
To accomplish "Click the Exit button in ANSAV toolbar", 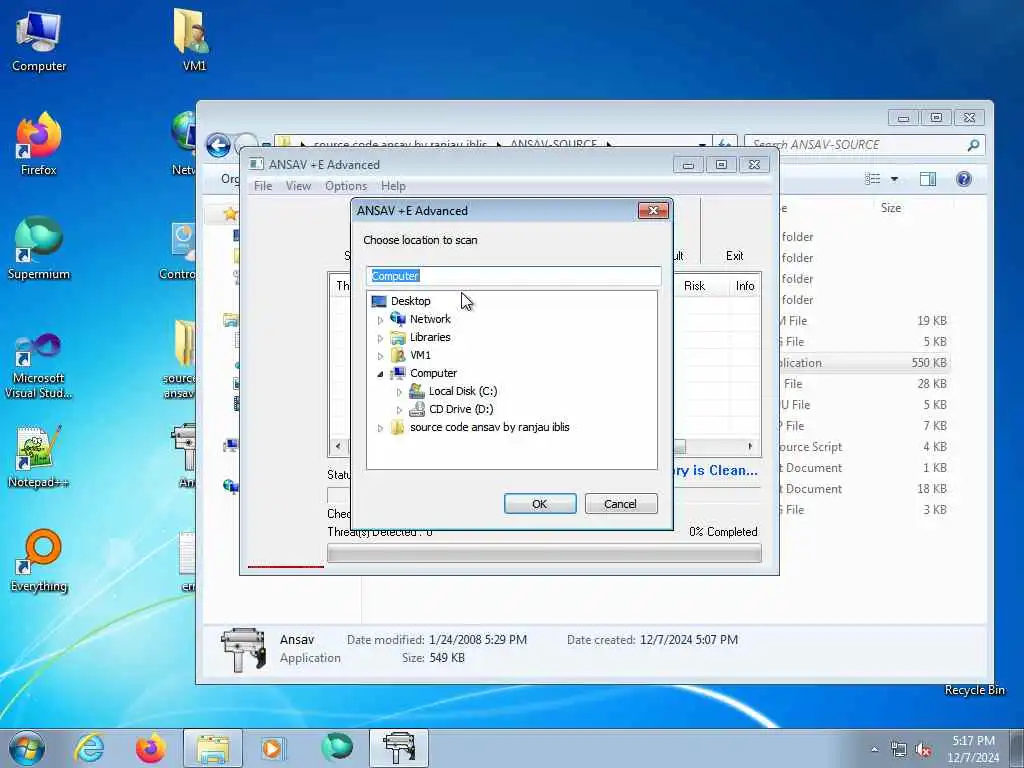I will (734, 256).
